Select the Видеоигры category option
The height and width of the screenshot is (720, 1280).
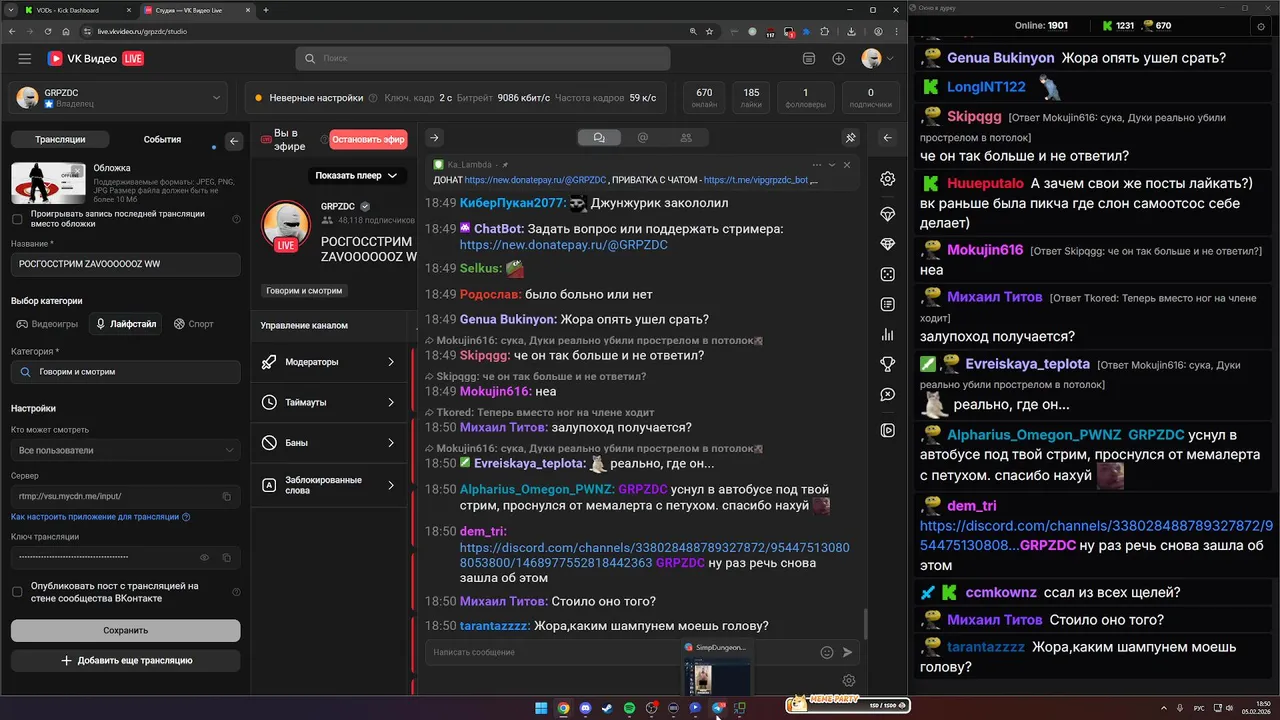47,324
